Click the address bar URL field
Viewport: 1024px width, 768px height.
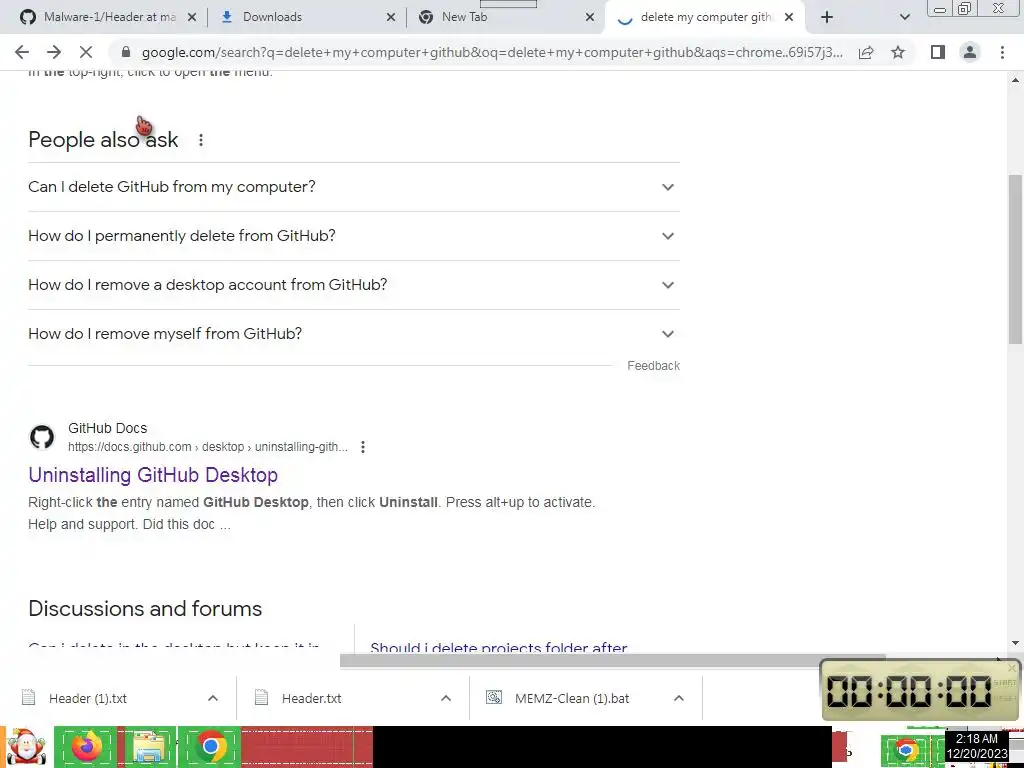491,52
